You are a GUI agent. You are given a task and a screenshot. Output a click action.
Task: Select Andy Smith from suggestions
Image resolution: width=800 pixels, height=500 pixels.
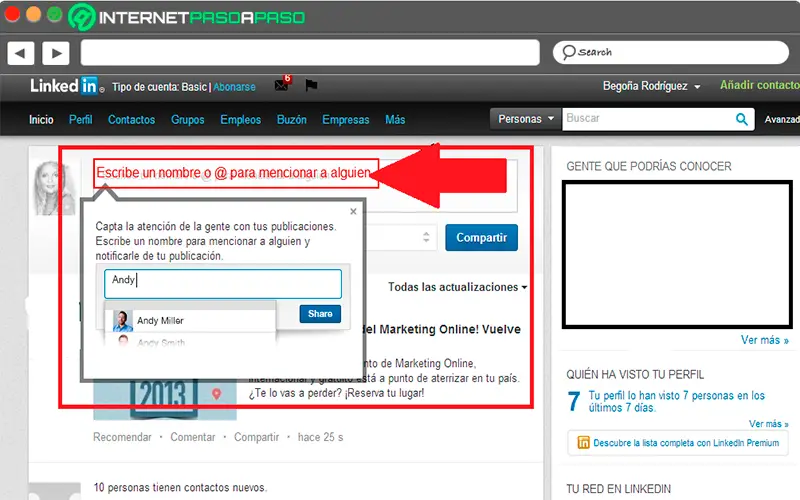(x=190, y=341)
